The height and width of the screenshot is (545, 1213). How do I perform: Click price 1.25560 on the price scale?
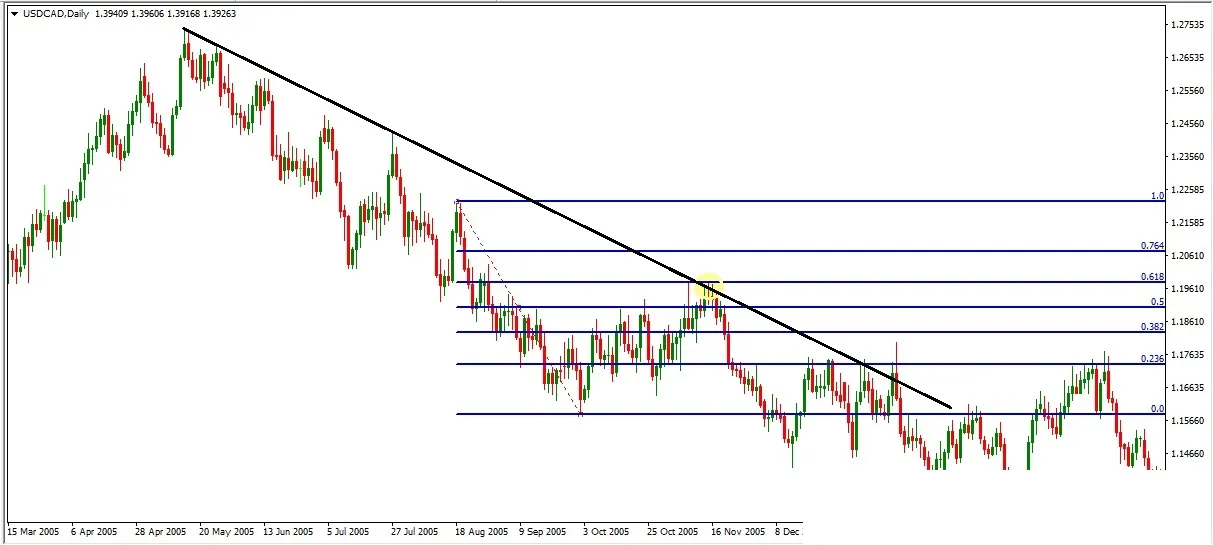pyautogui.click(x=1190, y=90)
